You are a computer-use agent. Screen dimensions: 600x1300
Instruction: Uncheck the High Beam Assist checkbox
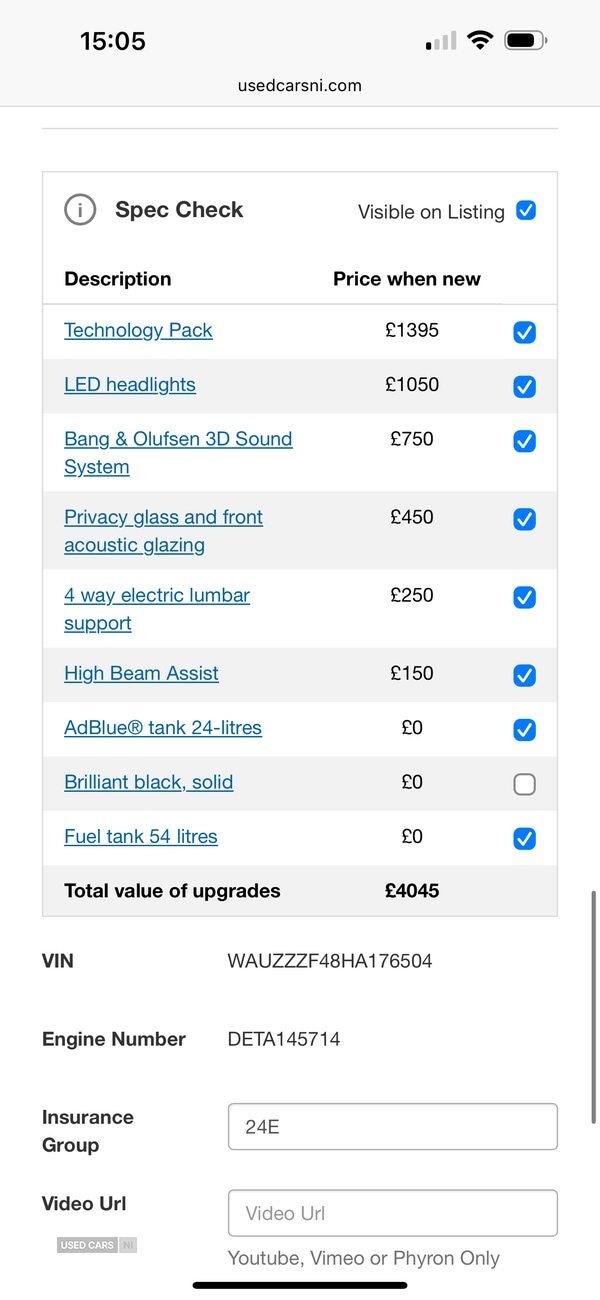(x=524, y=675)
